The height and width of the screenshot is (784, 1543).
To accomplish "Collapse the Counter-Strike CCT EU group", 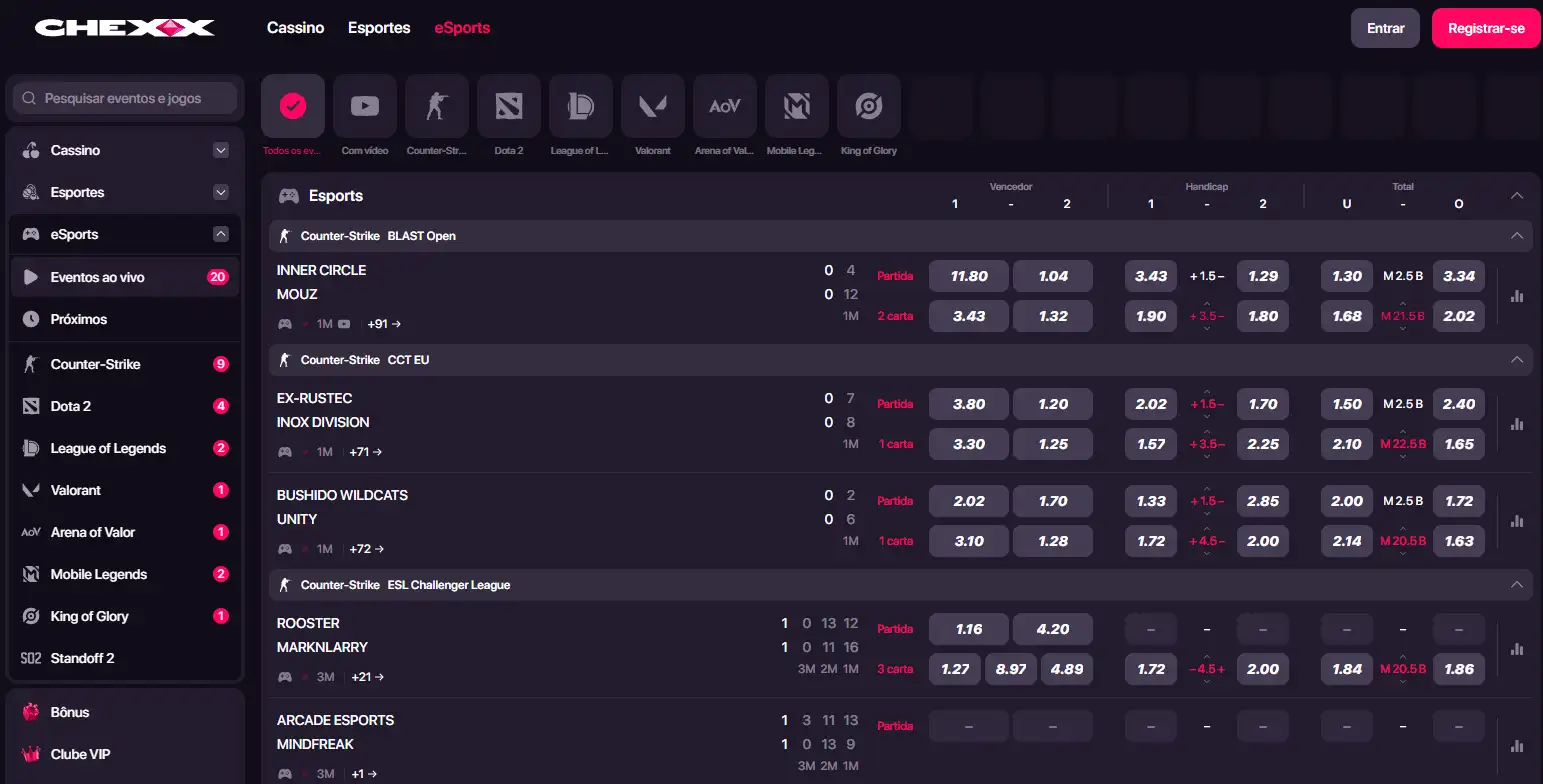I will point(1517,360).
